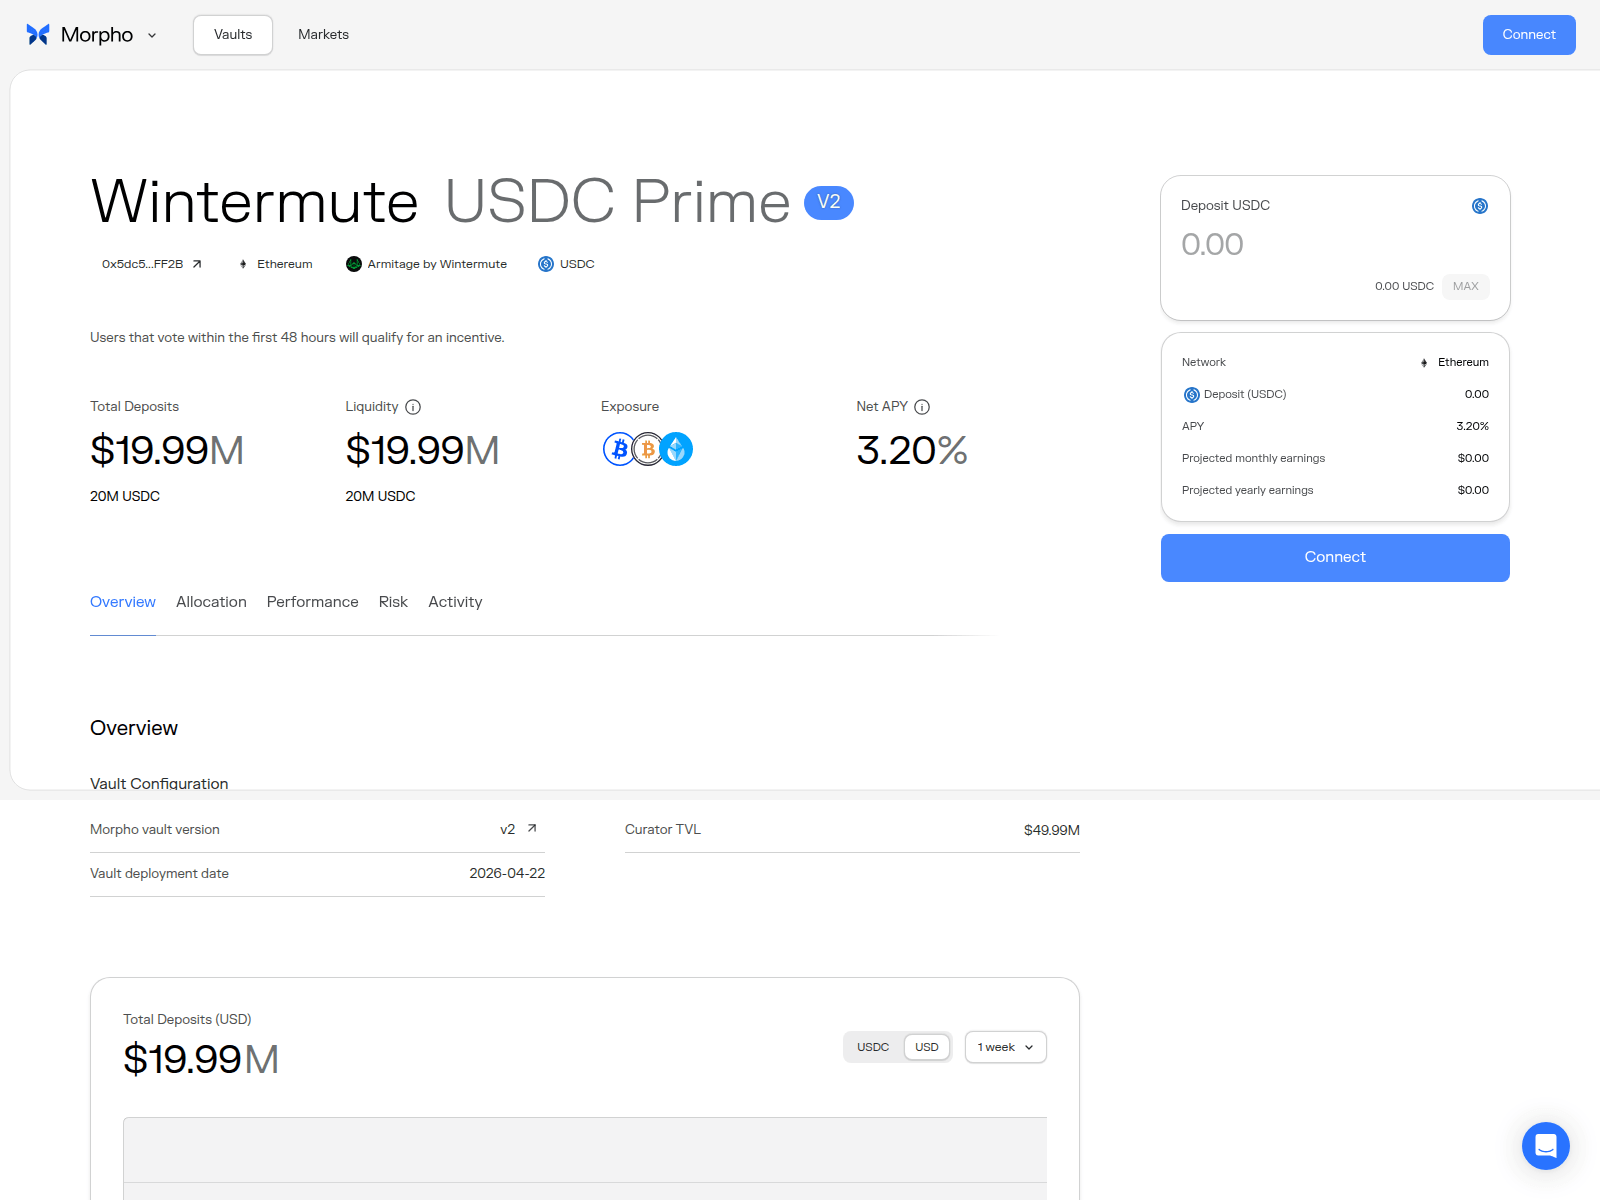Click the Morpho butterfly logo
Viewport: 1600px width, 1200px height.
38,35
